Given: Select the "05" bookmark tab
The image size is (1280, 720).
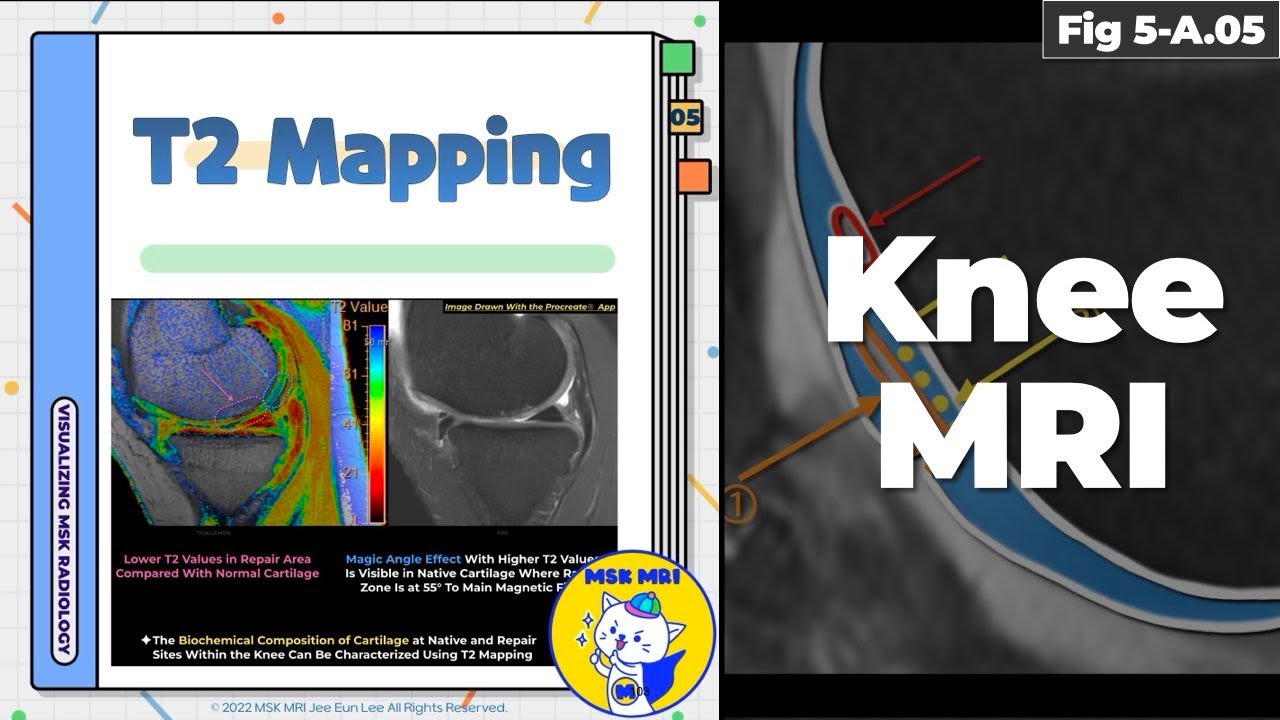Looking at the screenshot, I should point(685,118).
